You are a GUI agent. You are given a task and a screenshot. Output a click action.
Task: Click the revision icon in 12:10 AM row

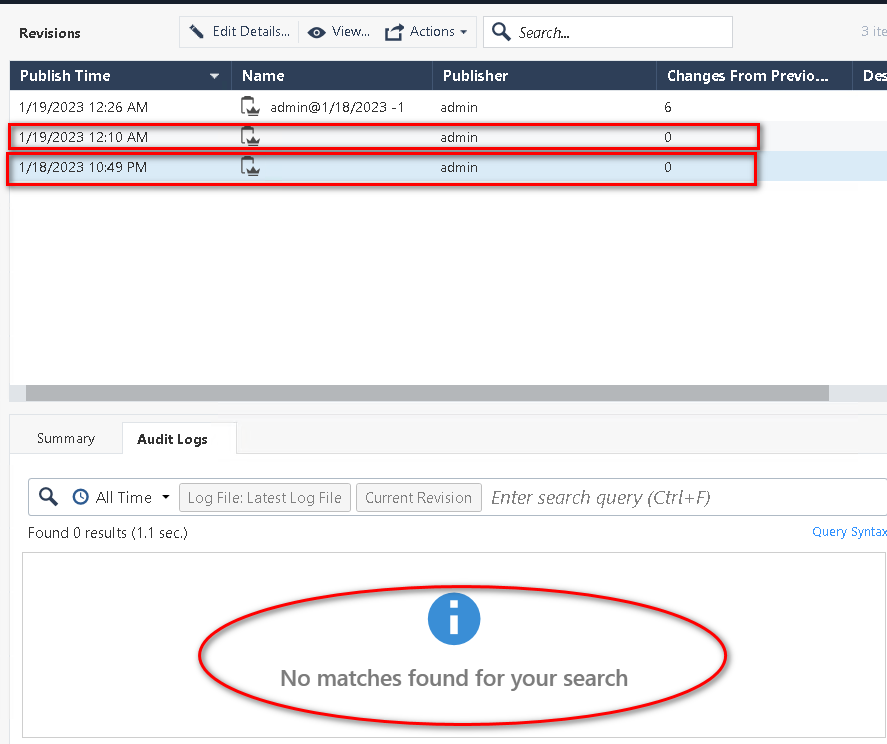[250, 137]
